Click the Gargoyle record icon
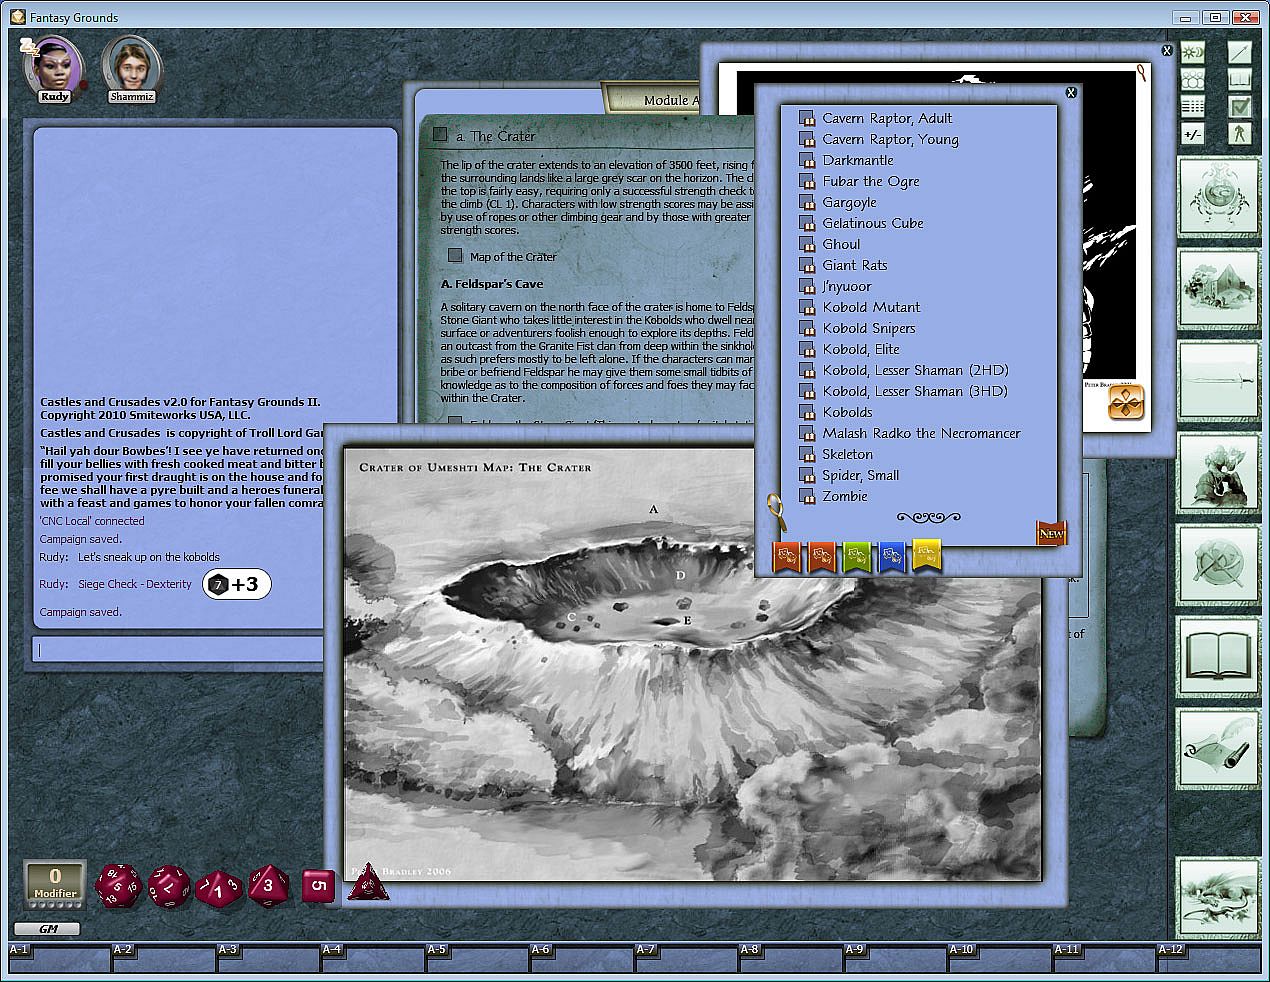The image size is (1270, 982). pyautogui.click(x=807, y=203)
